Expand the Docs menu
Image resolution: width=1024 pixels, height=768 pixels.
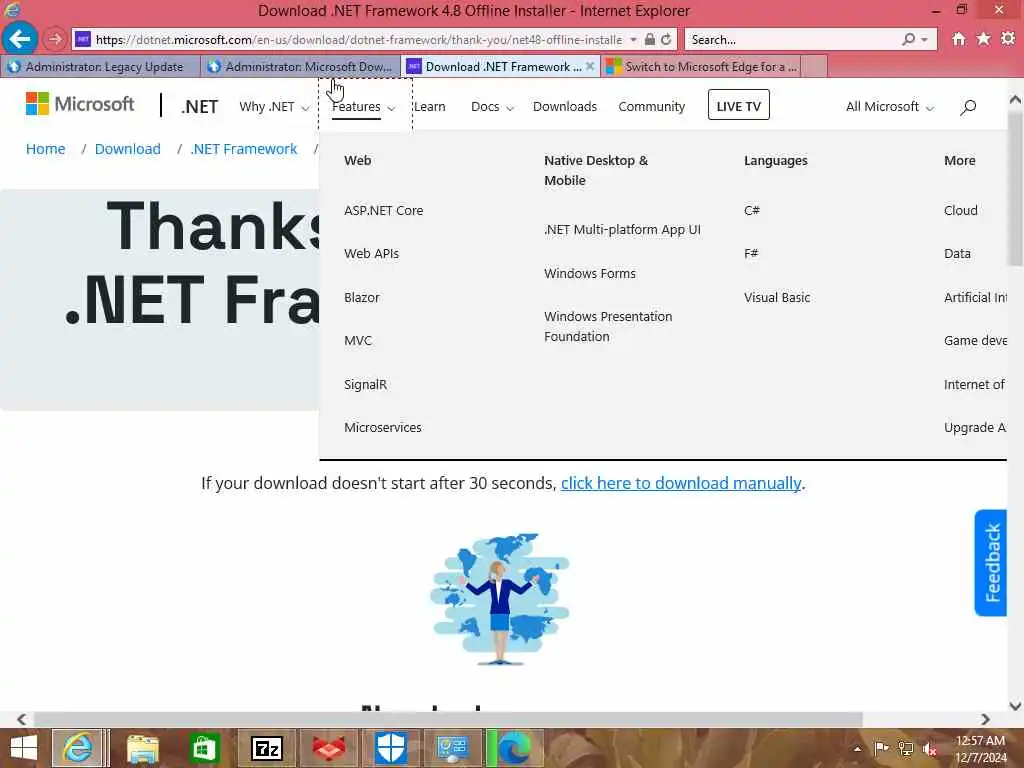point(492,106)
